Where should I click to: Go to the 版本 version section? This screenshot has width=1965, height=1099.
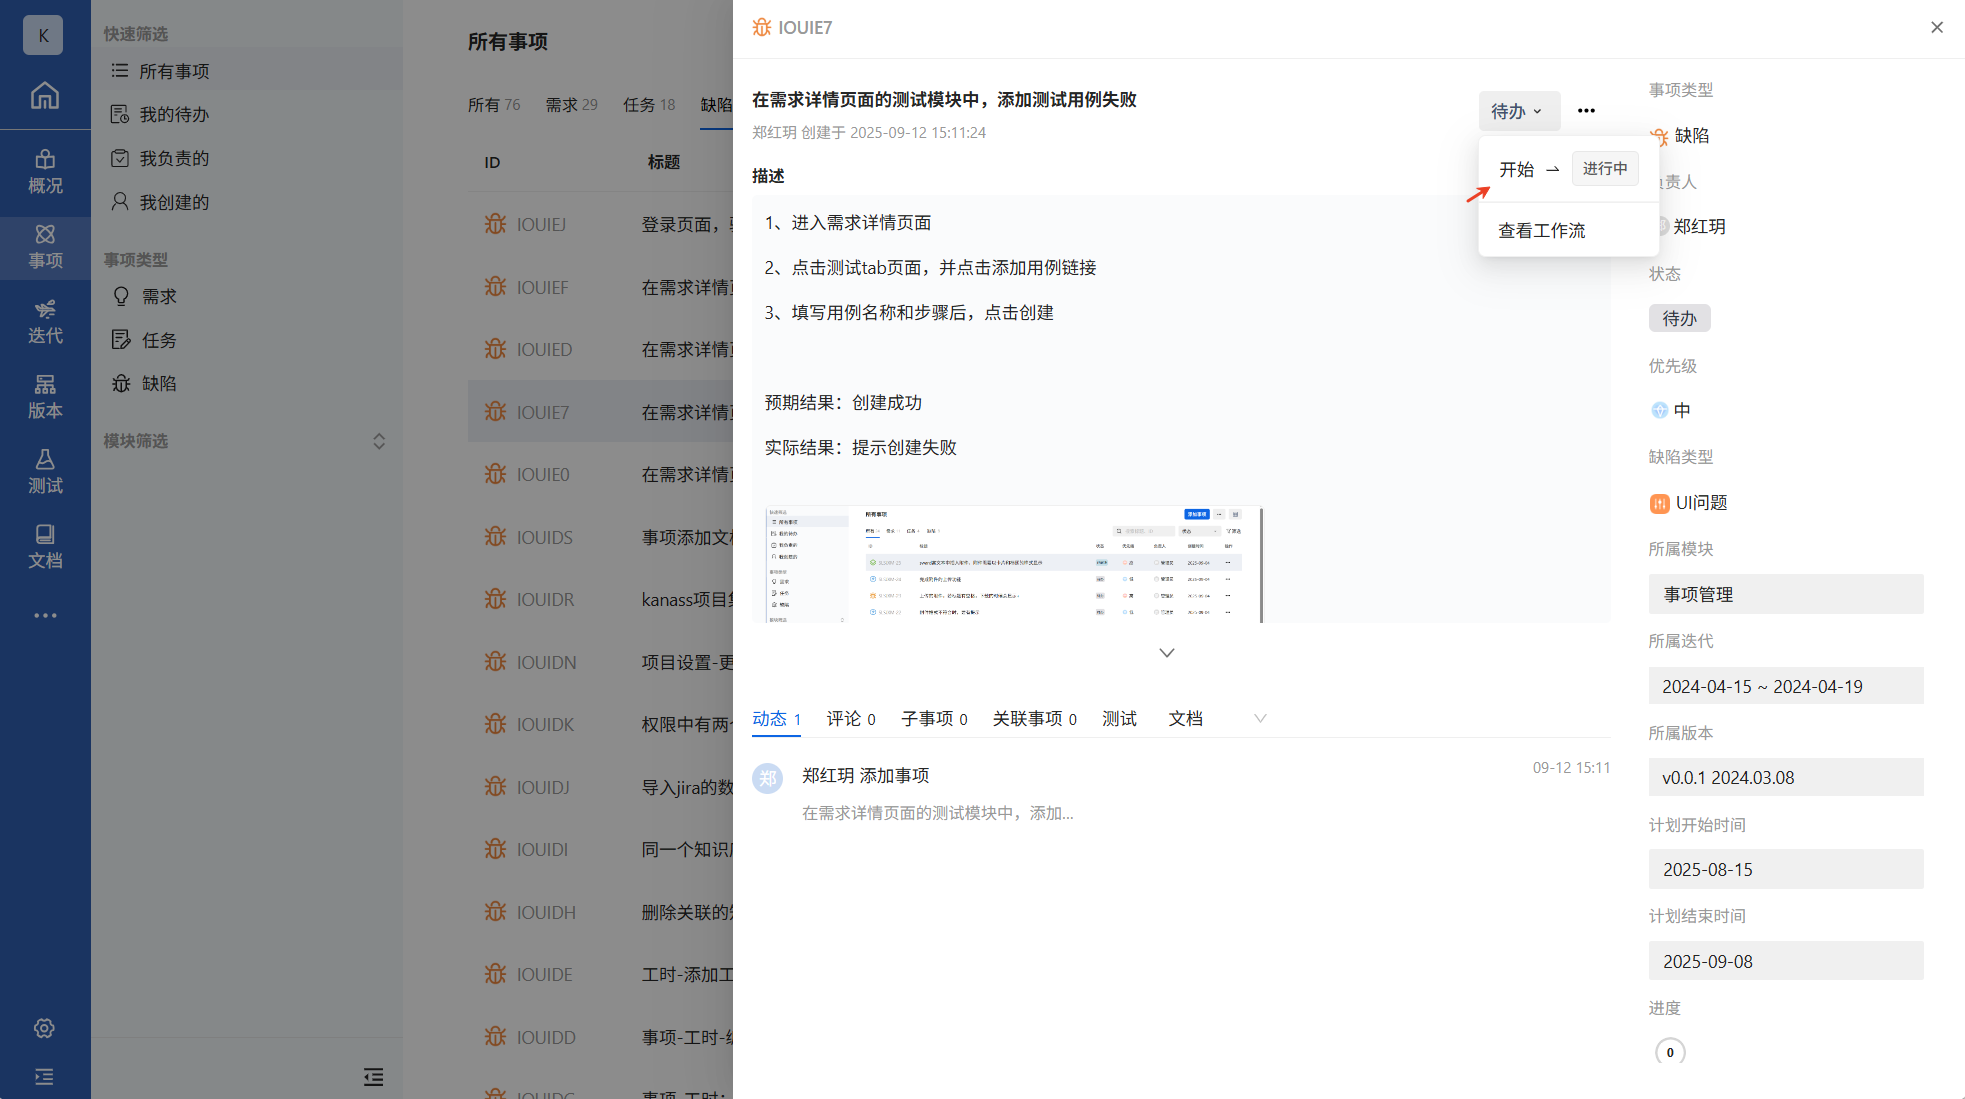coord(45,397)
